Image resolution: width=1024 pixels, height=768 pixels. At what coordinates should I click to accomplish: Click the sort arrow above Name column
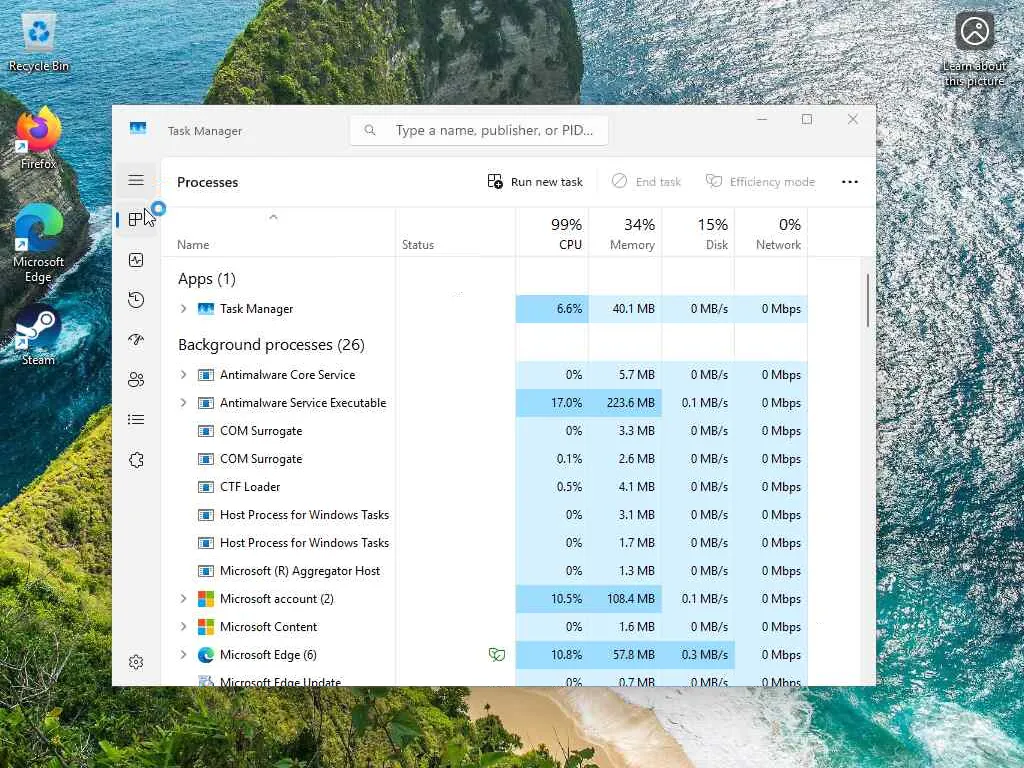coord(274,217)
